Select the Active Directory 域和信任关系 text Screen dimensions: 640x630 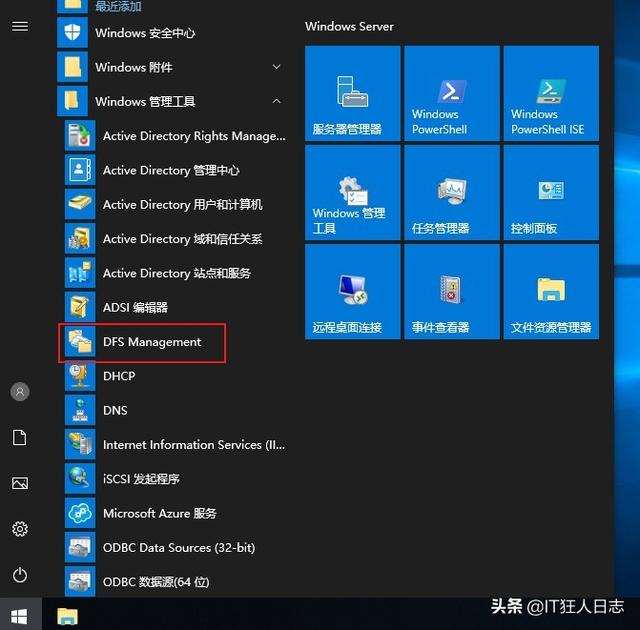click(x=182, y=239)
